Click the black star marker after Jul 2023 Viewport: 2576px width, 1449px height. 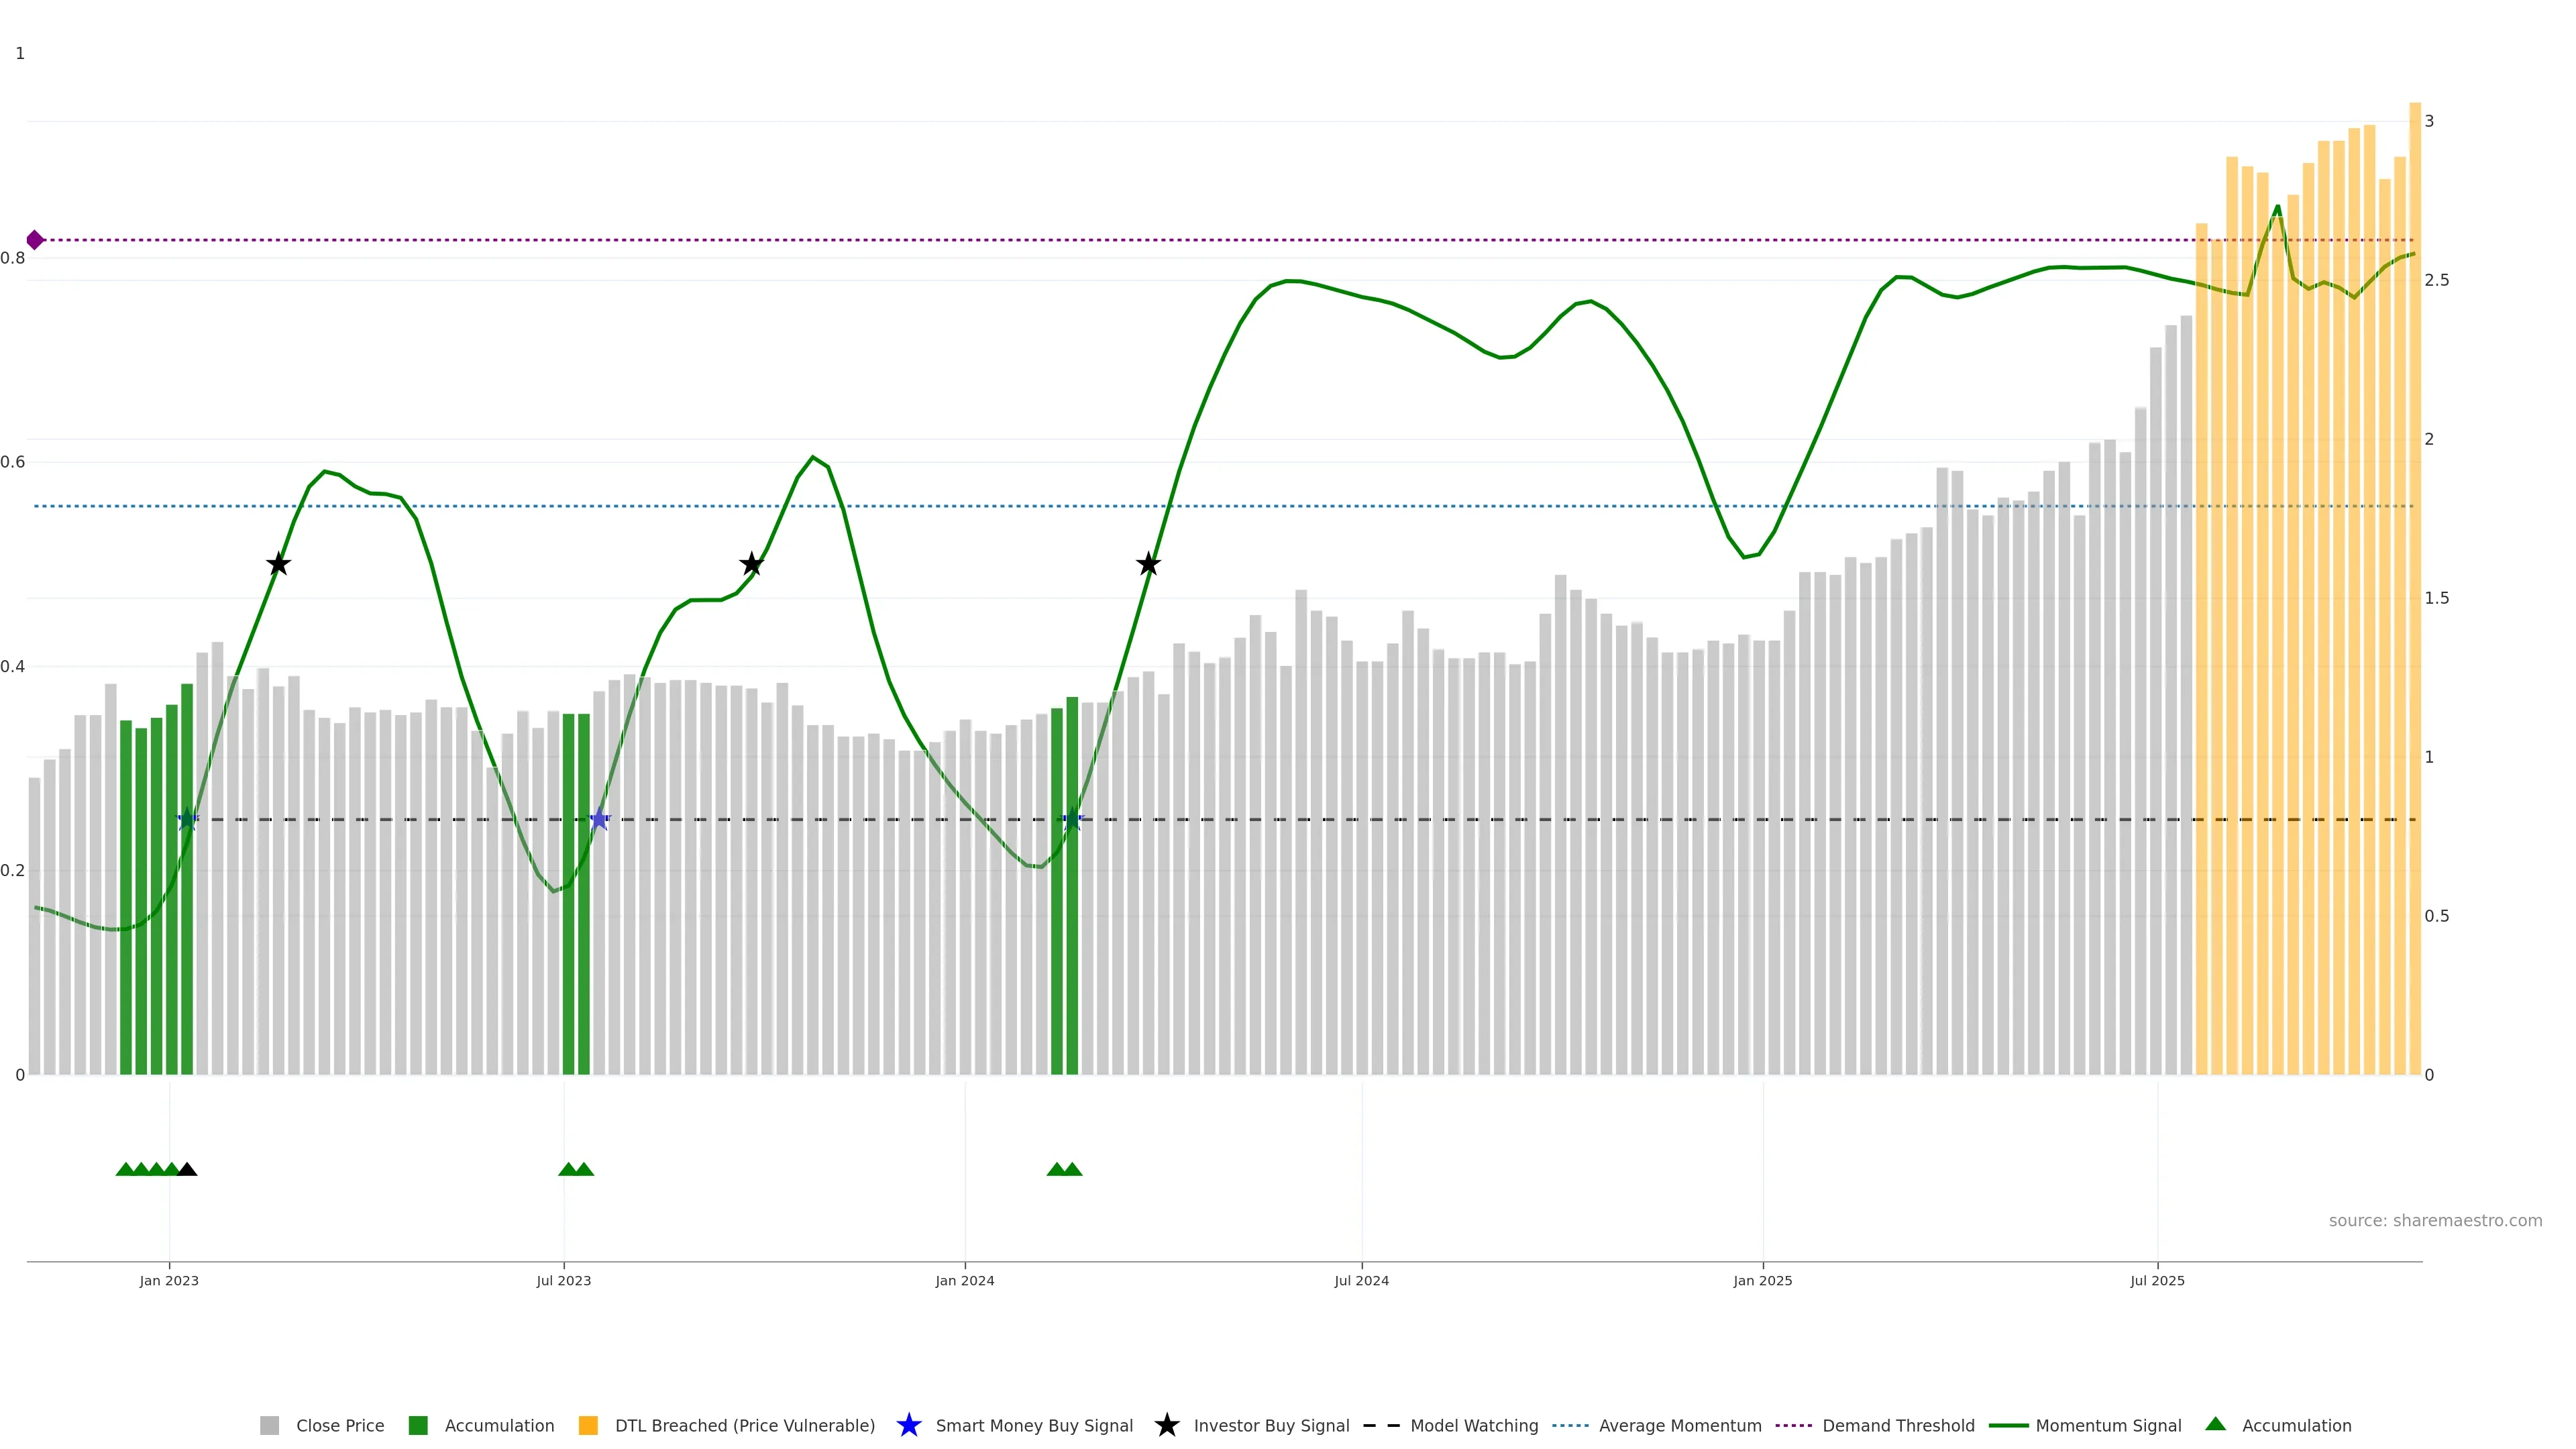751,564
